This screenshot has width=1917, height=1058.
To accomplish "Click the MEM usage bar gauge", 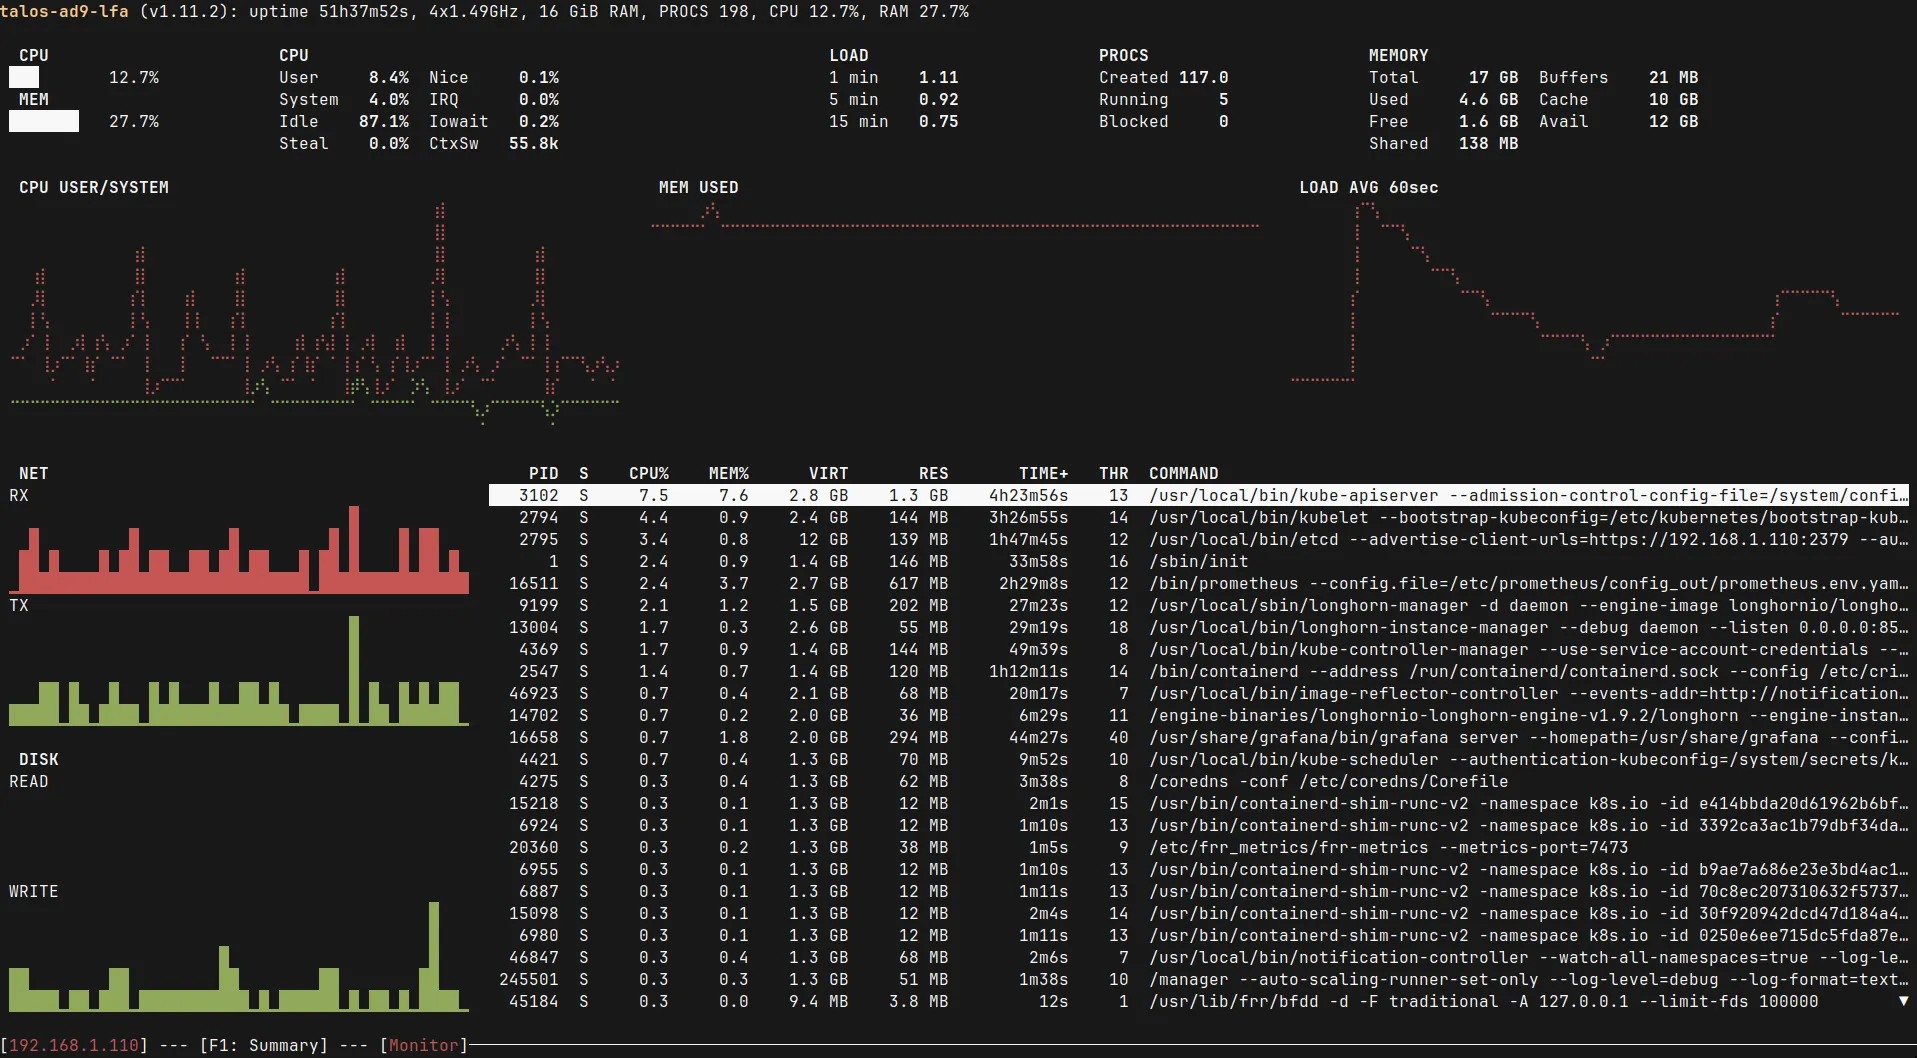I will pos(43,121).
